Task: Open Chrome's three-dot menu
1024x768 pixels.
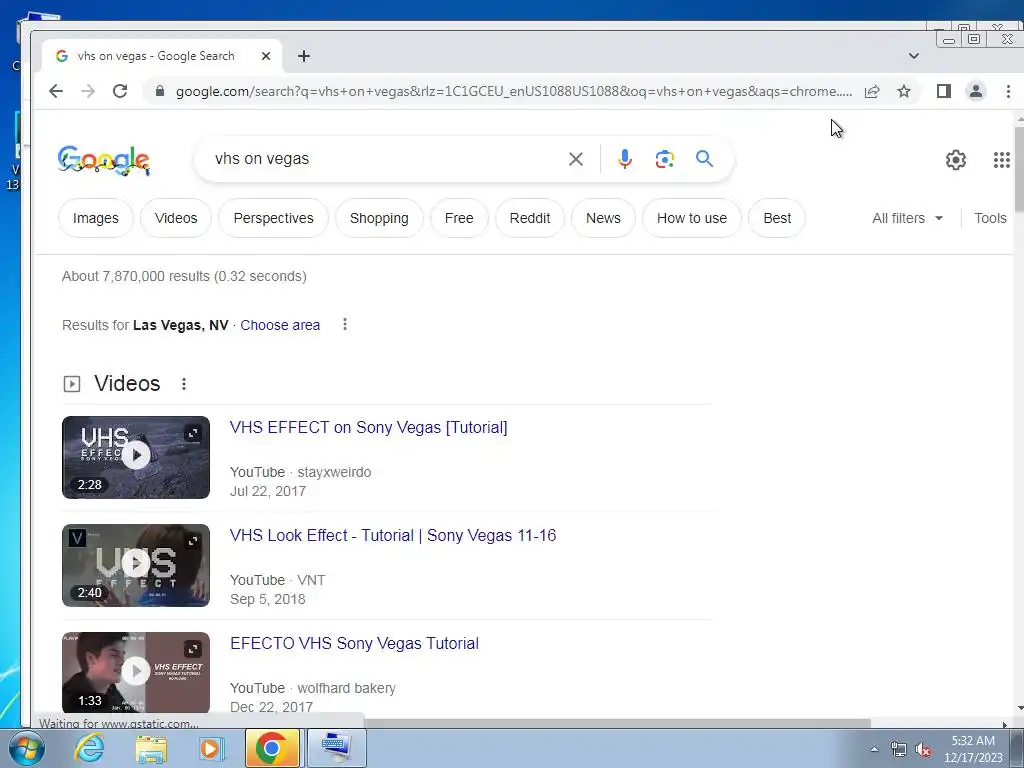Action: click(x=1008, y=91)
